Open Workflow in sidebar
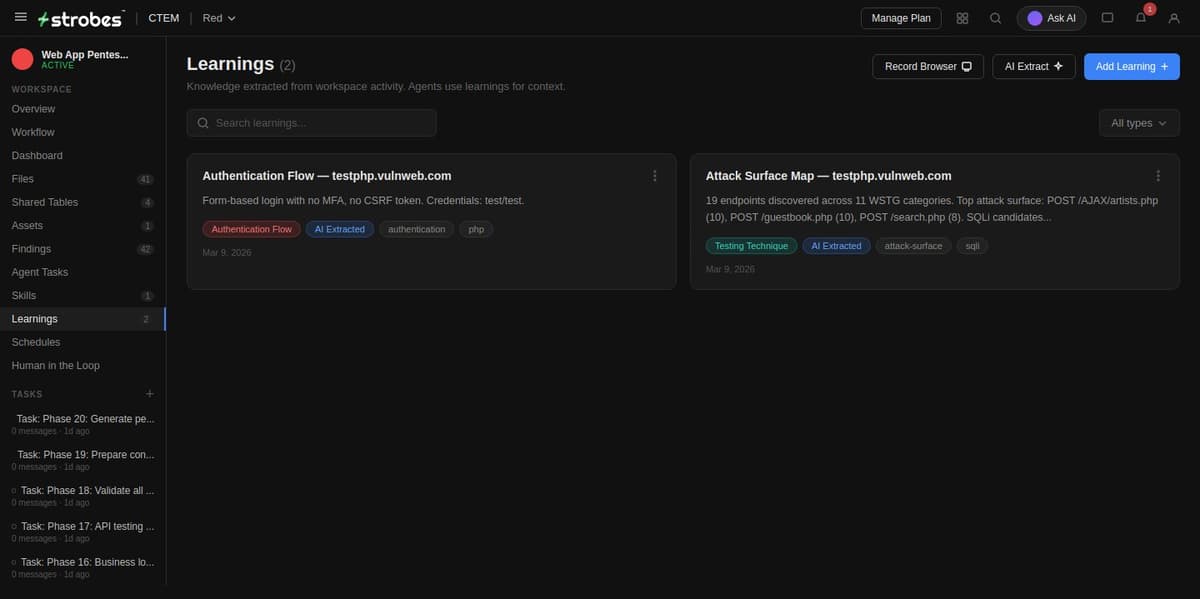 pos(83,132)
